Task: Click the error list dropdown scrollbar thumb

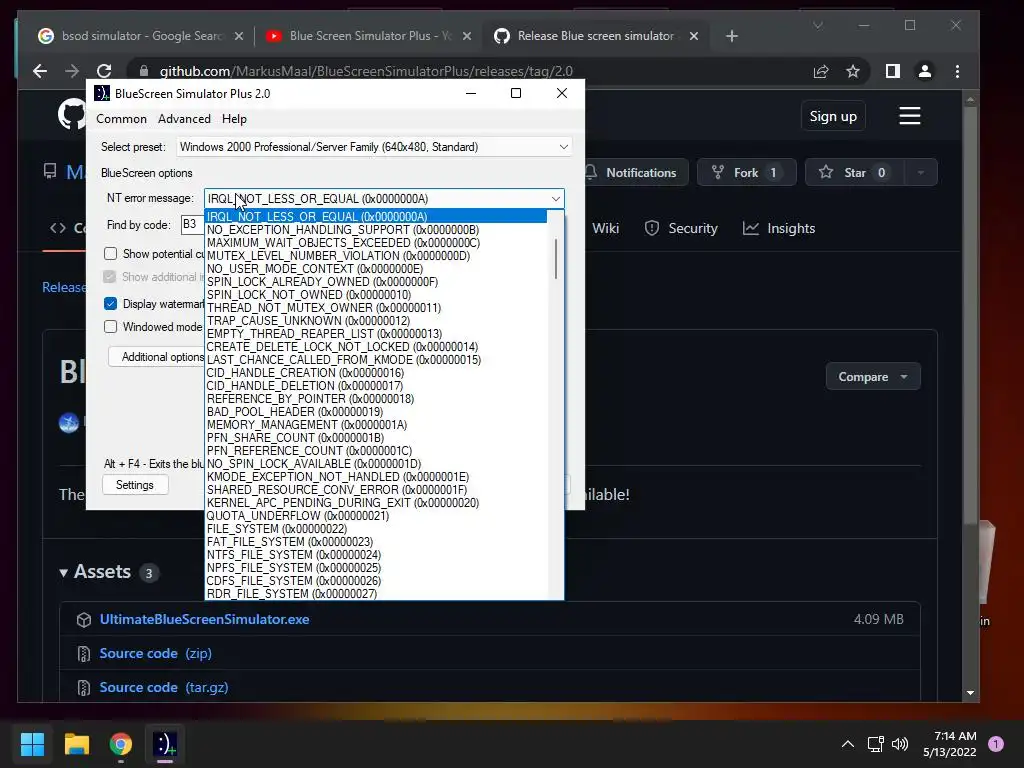Action: tap(556, 259)
